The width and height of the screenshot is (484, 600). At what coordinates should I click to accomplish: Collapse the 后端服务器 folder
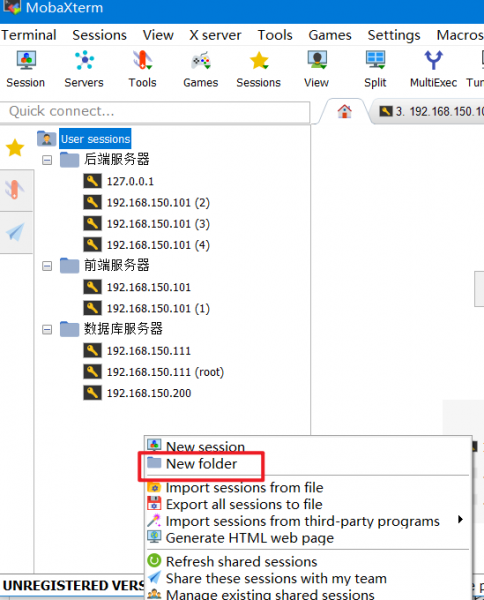click(x=47, y=160)
